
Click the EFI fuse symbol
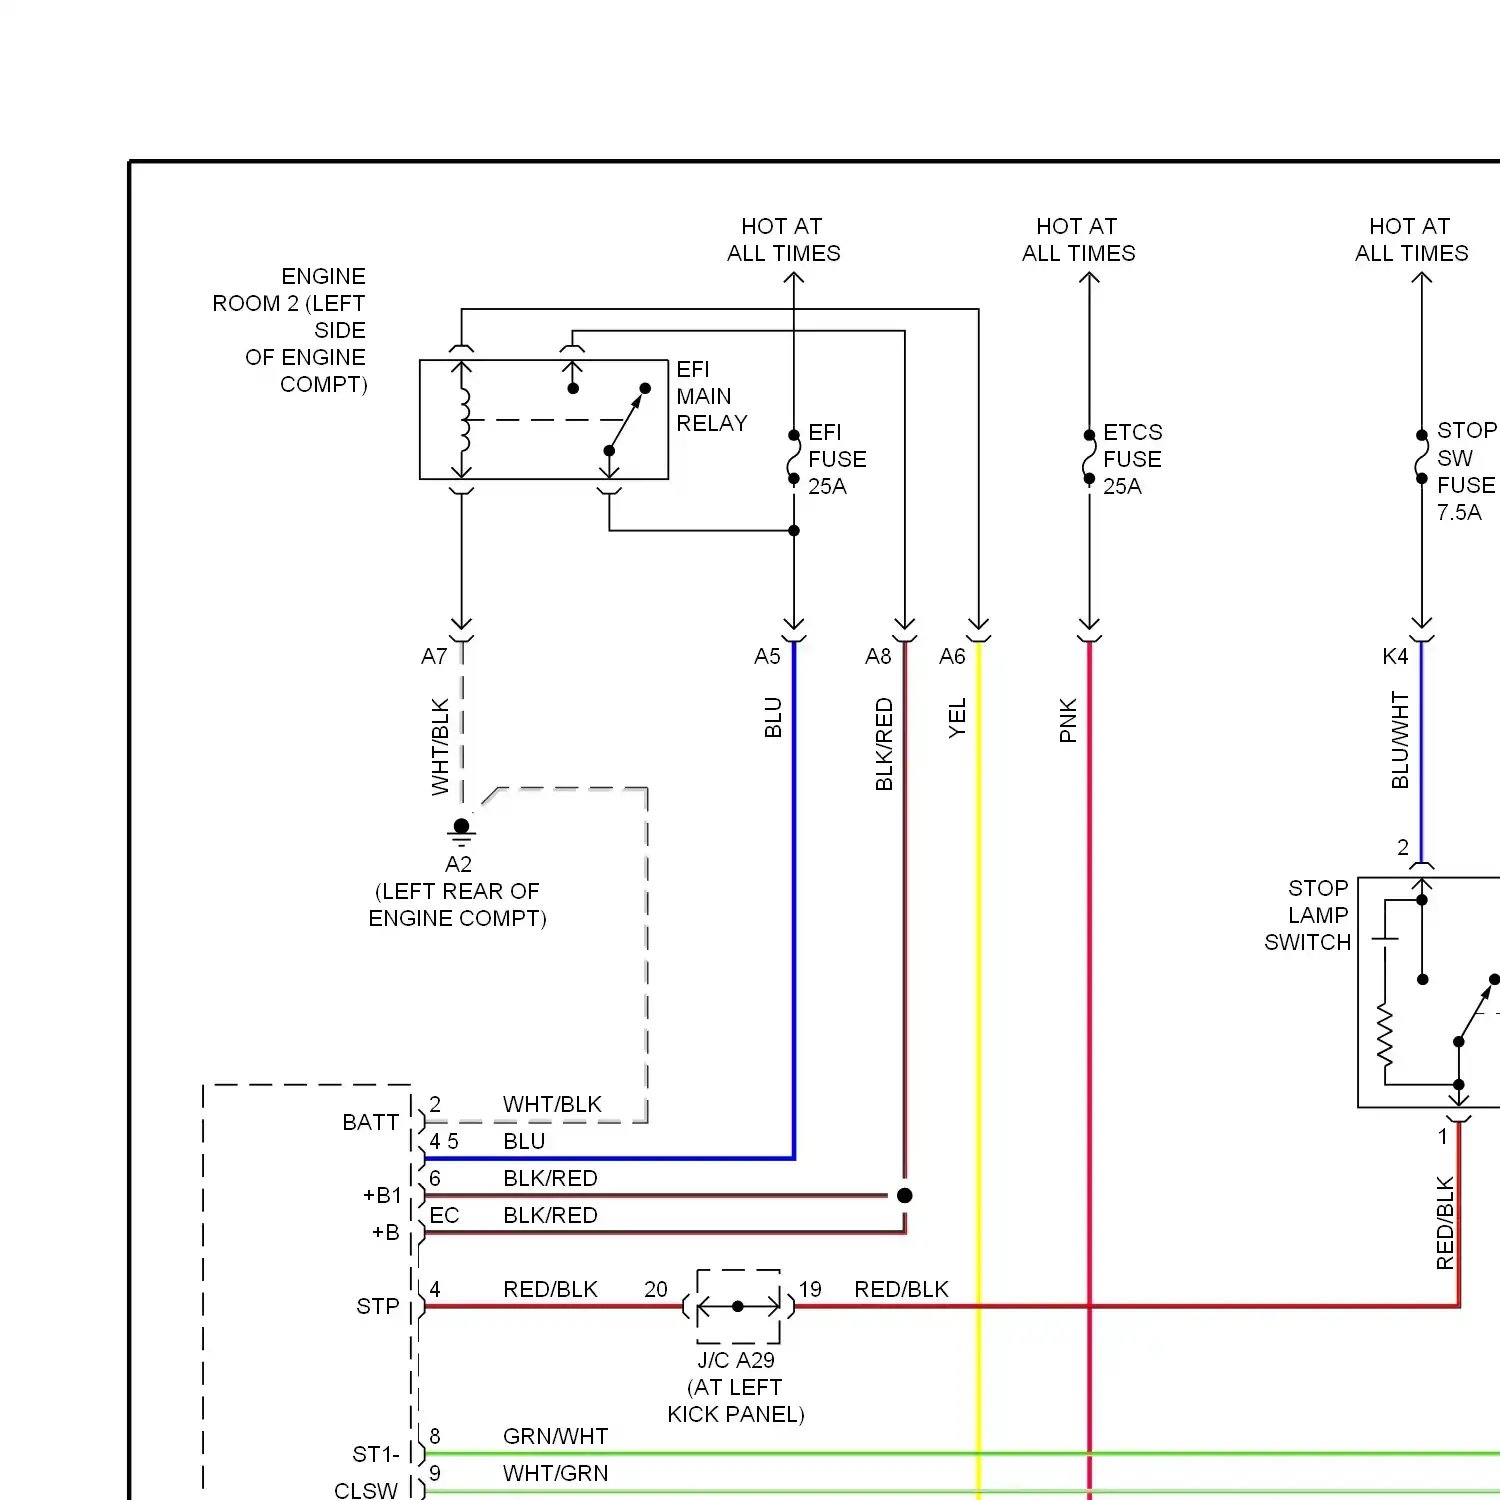coord(794,457)
